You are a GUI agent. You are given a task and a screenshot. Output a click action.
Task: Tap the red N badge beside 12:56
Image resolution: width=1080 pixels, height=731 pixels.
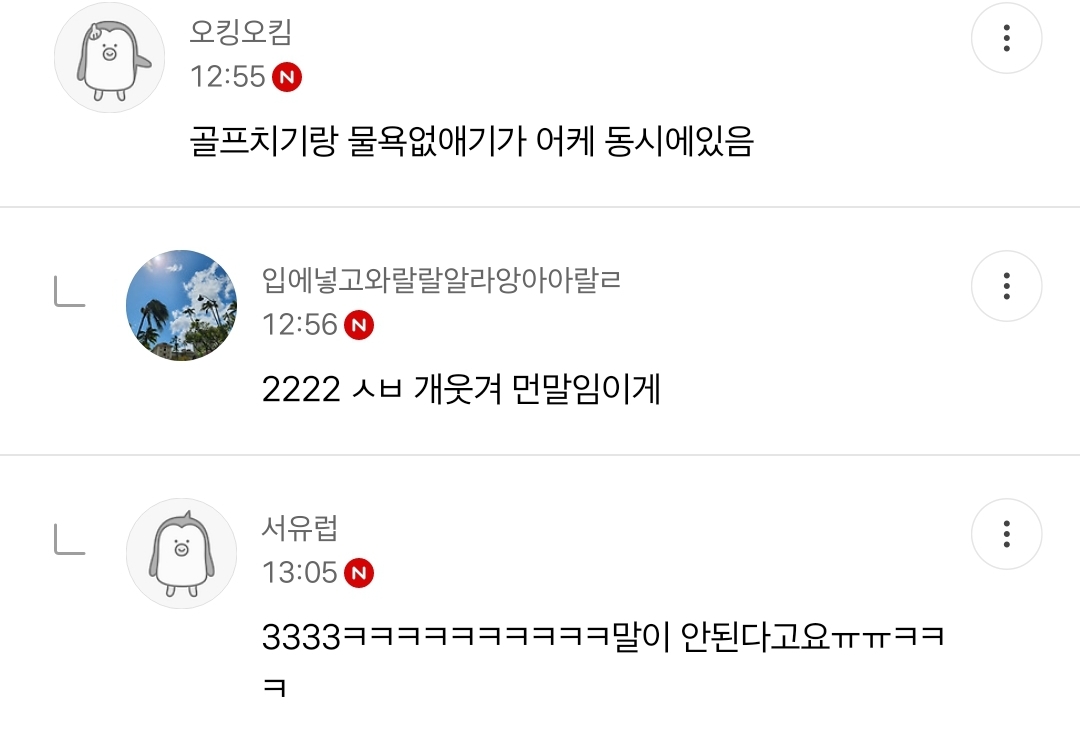pyautogui.click(x=359, y=325)
